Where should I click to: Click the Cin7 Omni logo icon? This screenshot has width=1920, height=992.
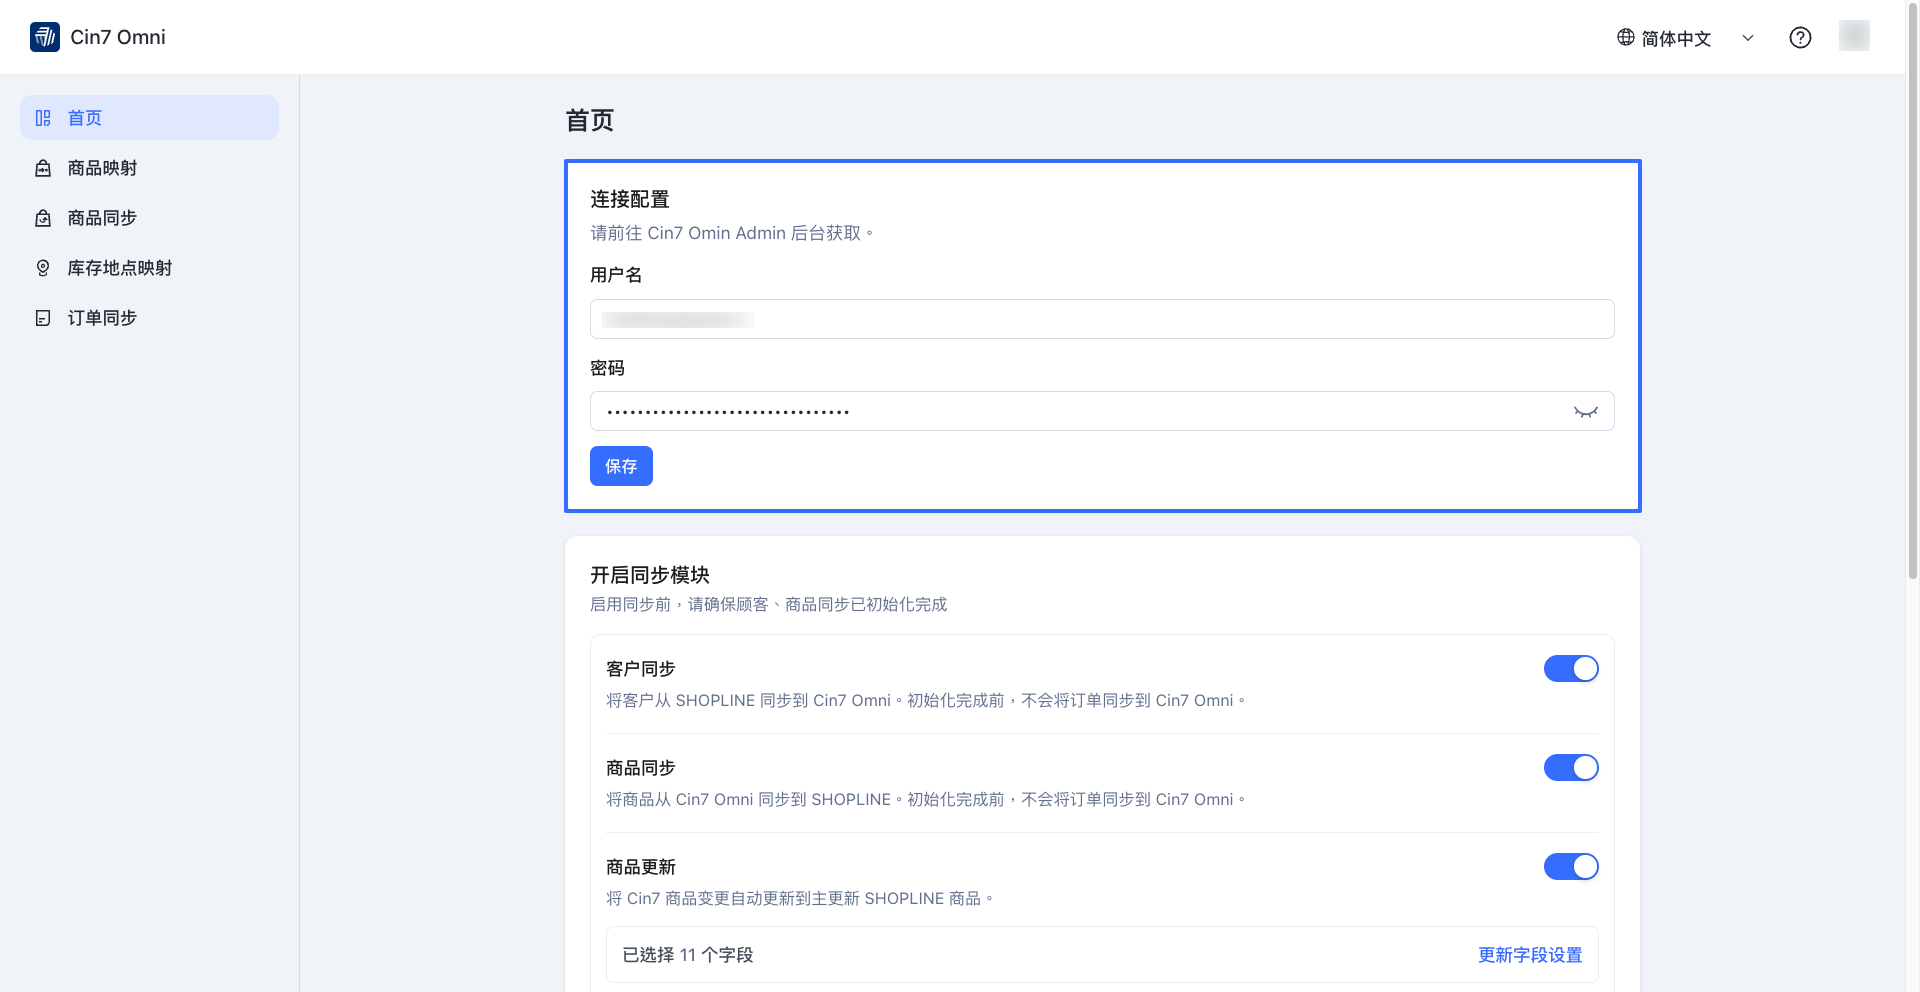(x=45, y=37)
